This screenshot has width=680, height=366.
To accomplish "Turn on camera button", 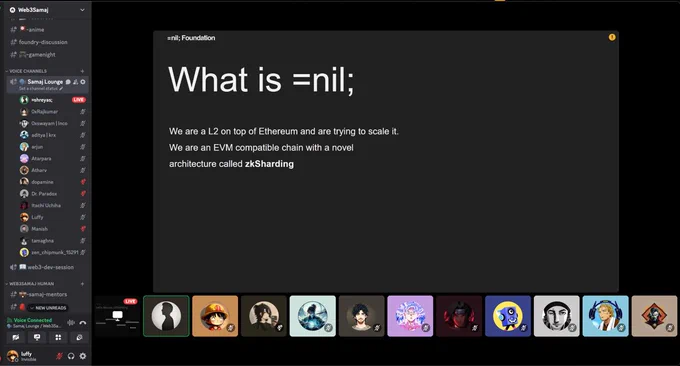I will (x=16, y=337).
